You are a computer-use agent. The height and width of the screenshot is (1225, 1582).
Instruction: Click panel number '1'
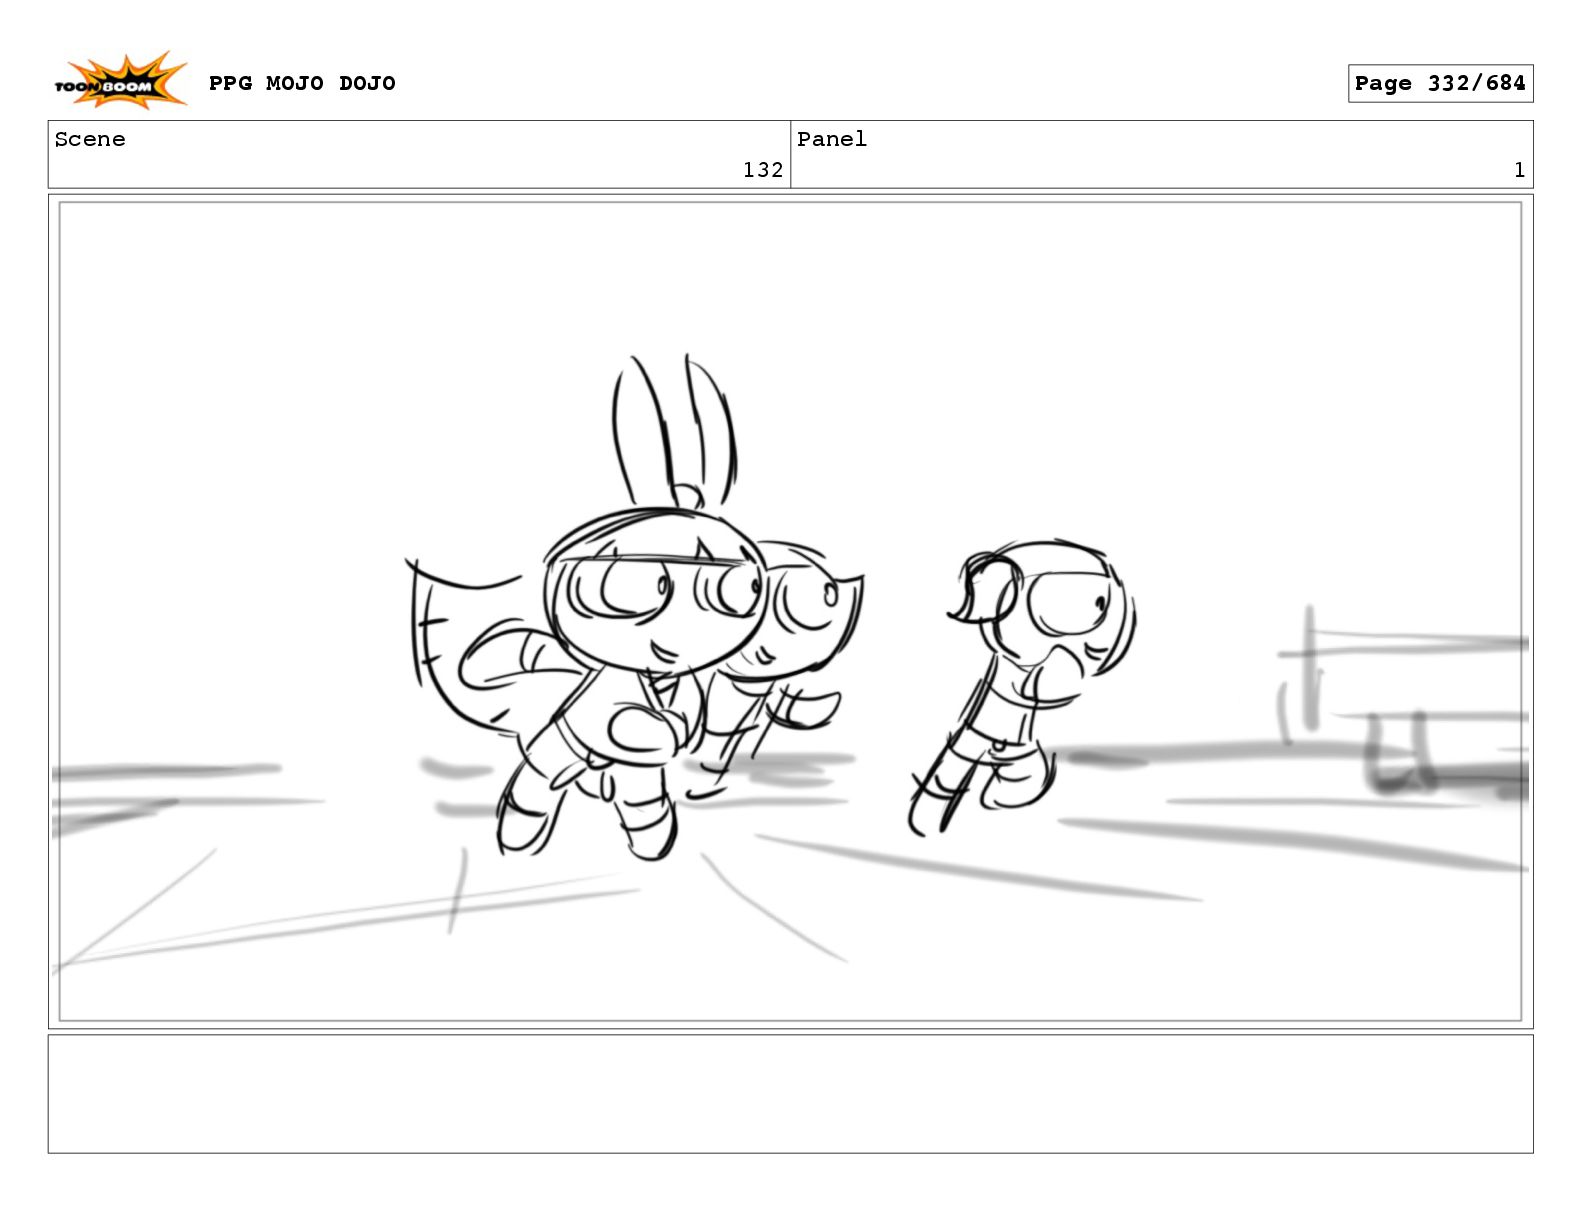pyautogui.click(x=1519, y=170)
